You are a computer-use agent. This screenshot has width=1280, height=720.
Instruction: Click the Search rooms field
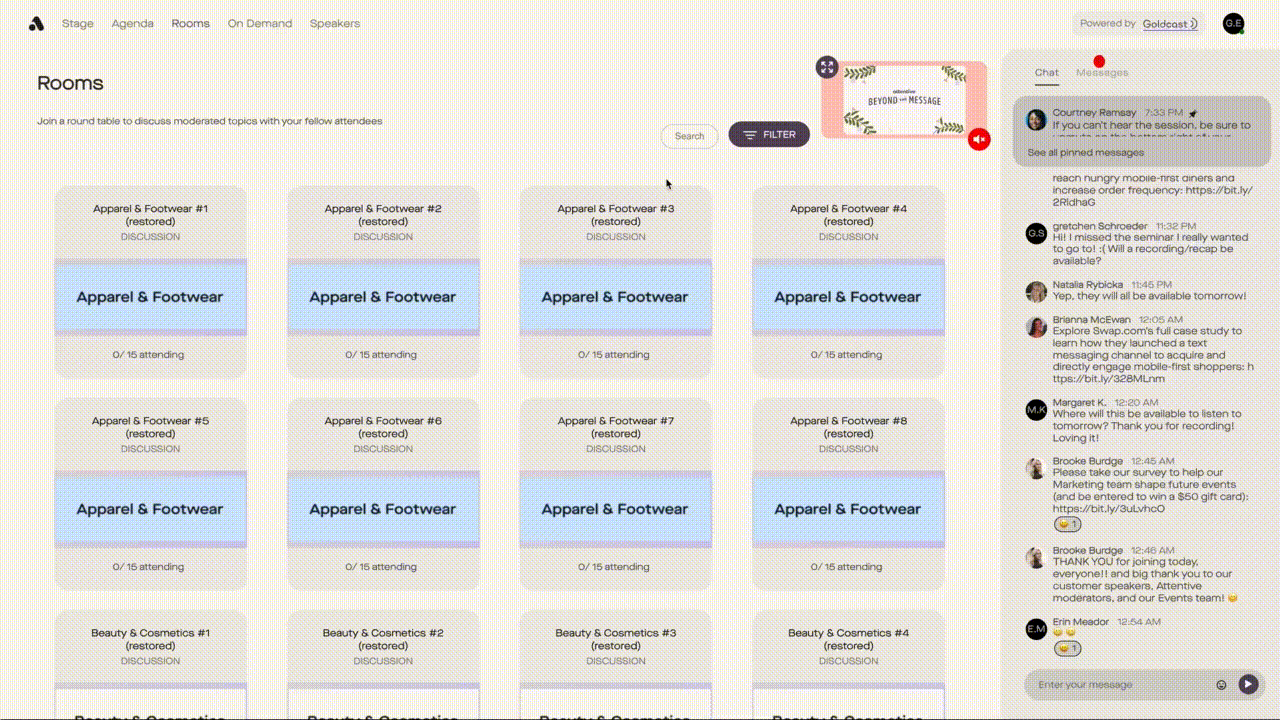tap(689, 136)
